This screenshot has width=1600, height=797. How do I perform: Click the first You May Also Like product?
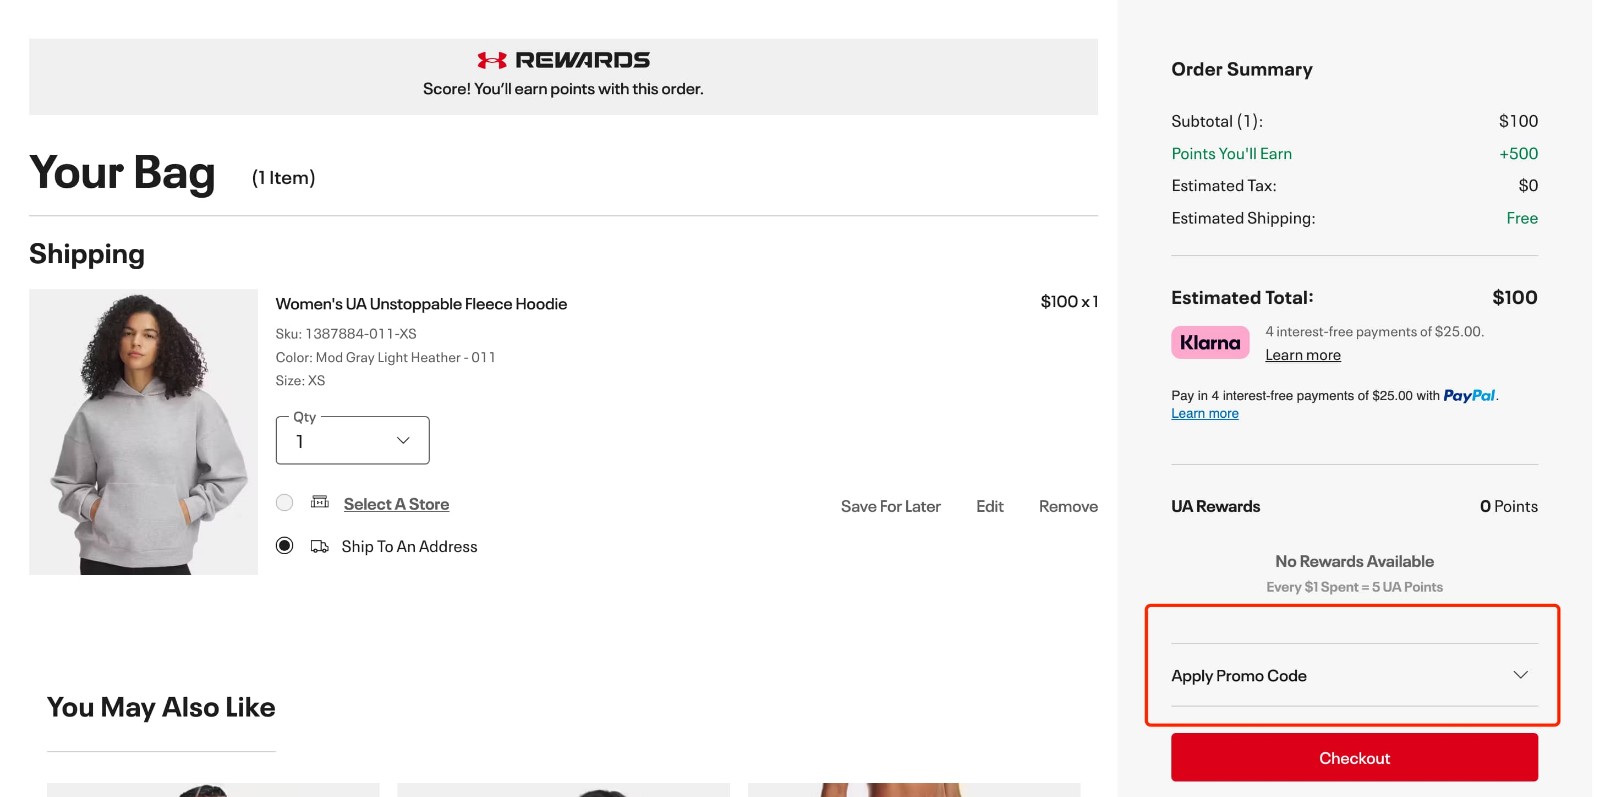tap(212, 790)
